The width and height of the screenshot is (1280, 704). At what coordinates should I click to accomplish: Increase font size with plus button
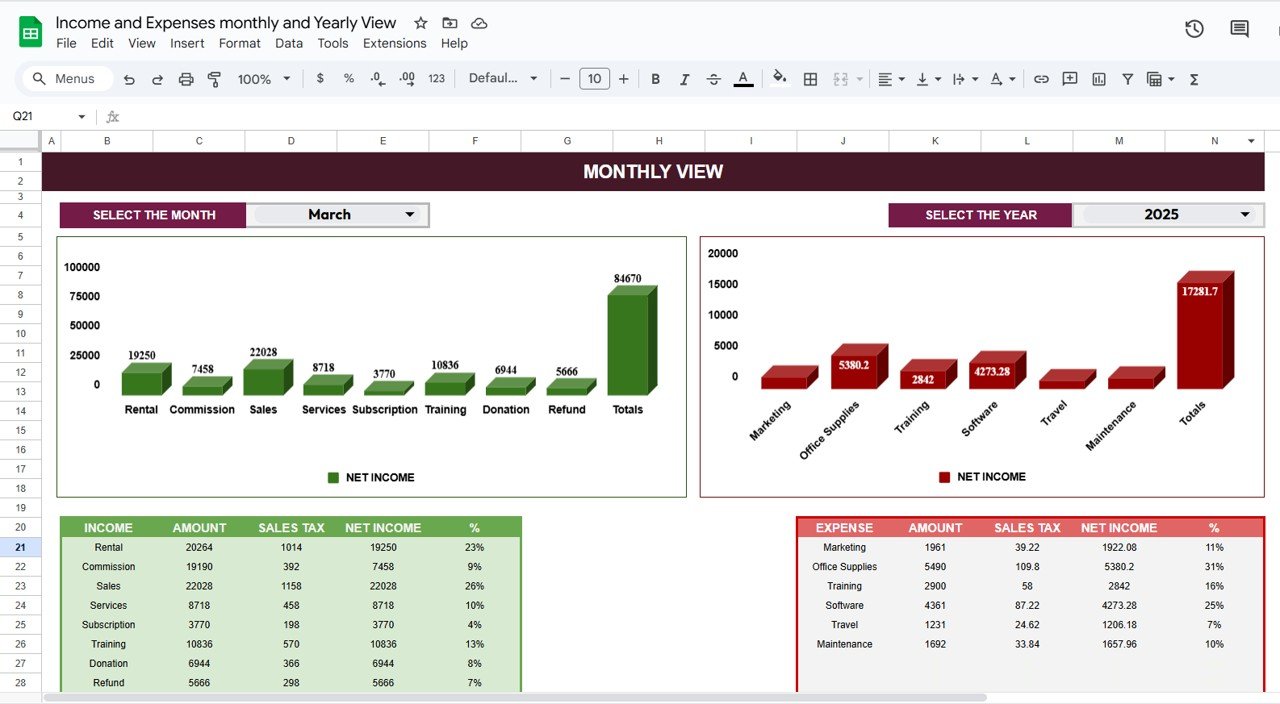(x=624, y=79)
